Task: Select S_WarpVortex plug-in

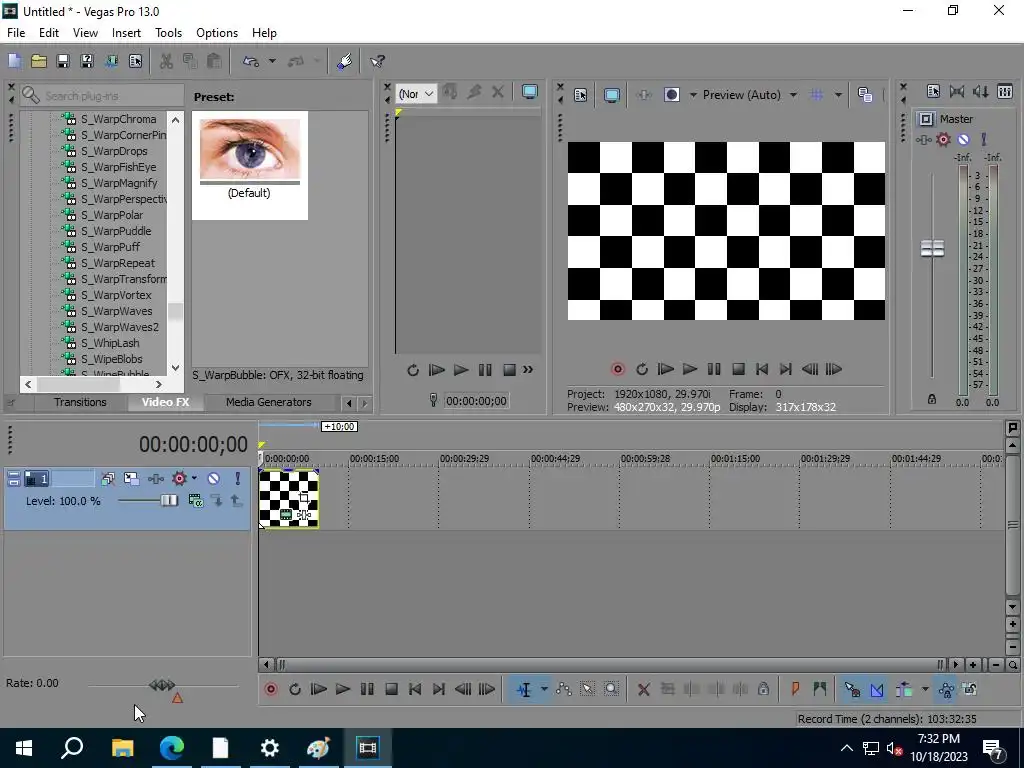Action: click(116, 295)
